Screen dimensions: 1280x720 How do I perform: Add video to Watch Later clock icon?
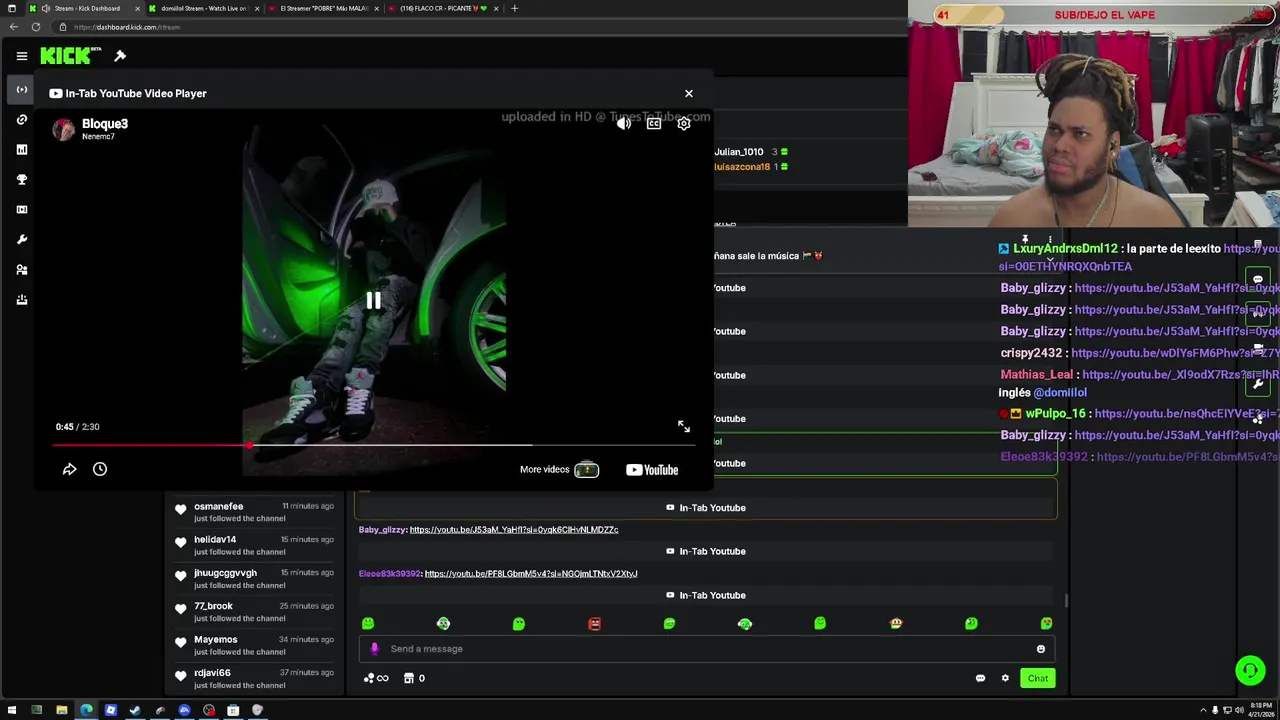[100, 469]
